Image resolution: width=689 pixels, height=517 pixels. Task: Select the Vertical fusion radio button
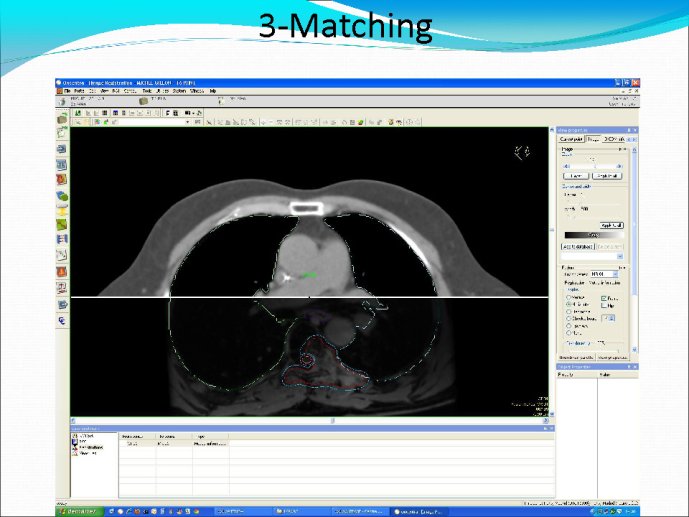click(x=569, y=297)
